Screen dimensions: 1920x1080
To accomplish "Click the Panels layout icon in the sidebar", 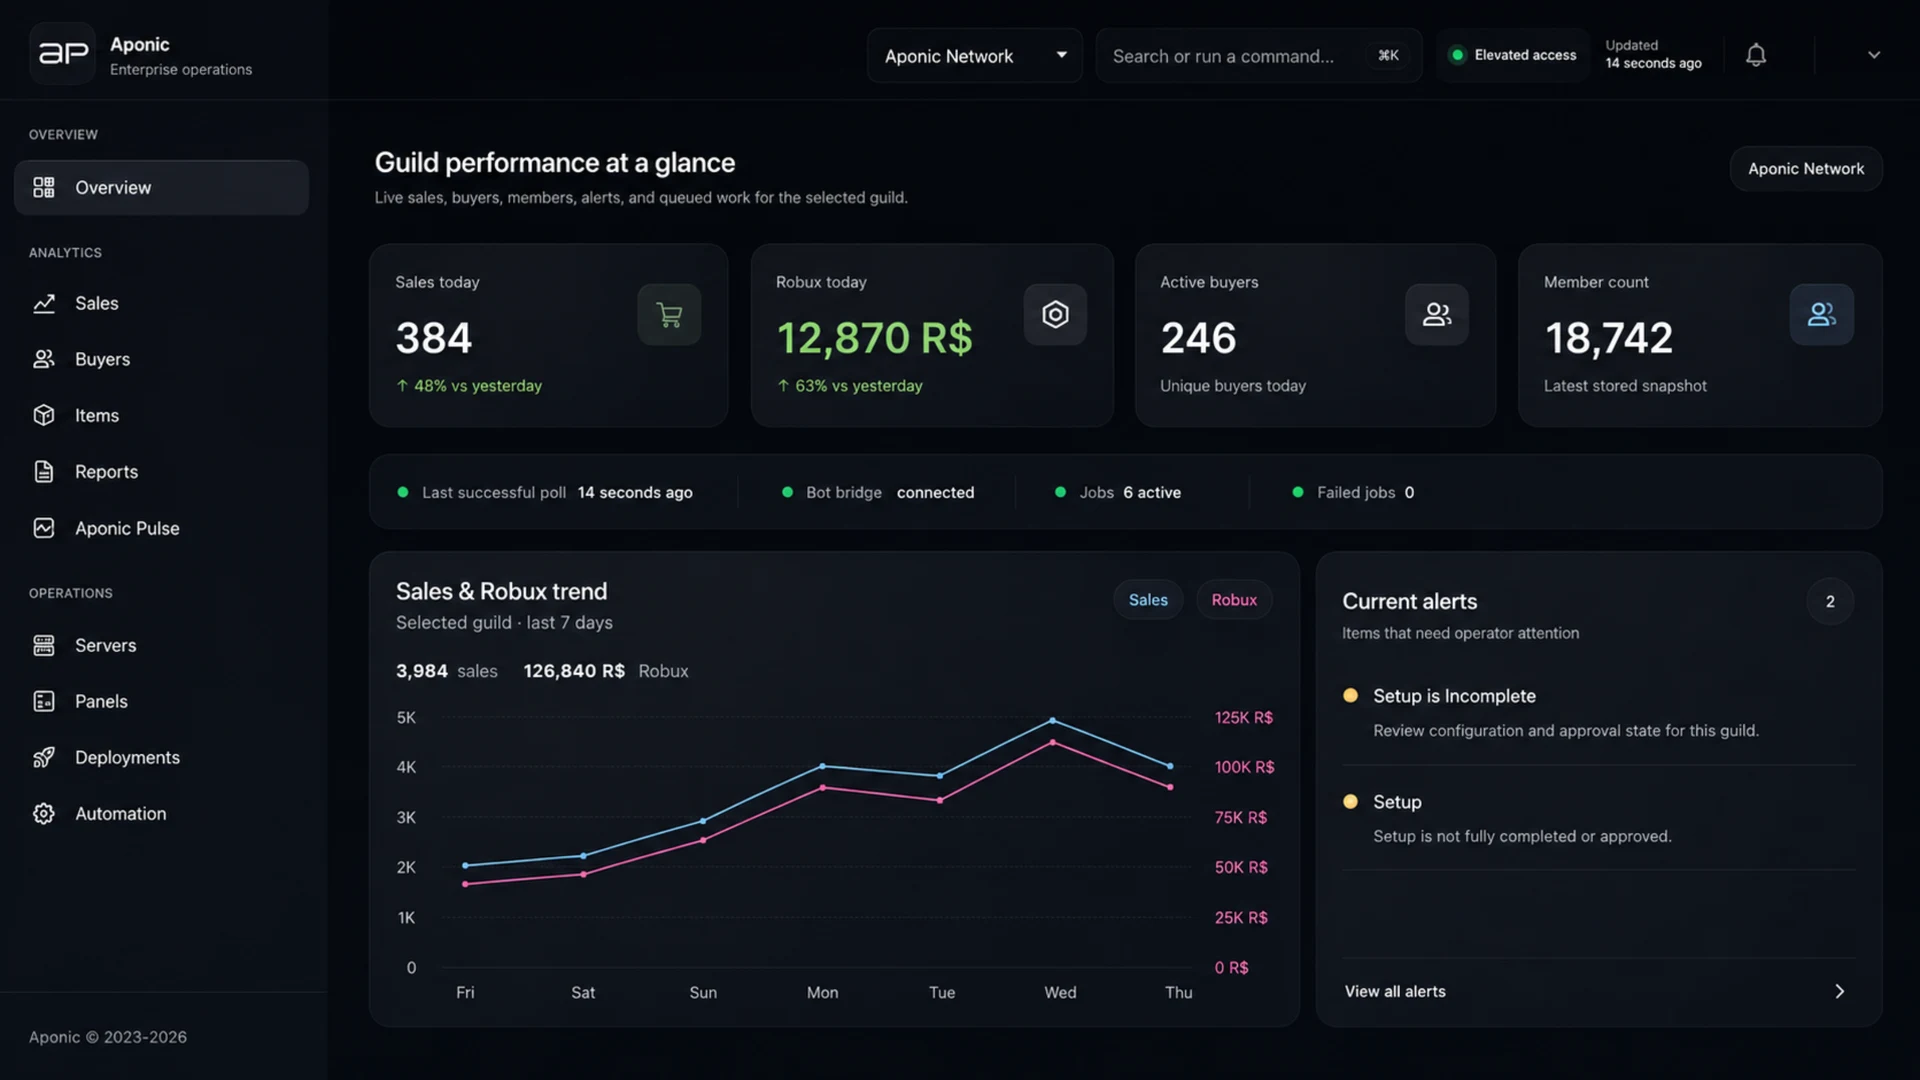I will pyautogui.click(x=44, y=701).
